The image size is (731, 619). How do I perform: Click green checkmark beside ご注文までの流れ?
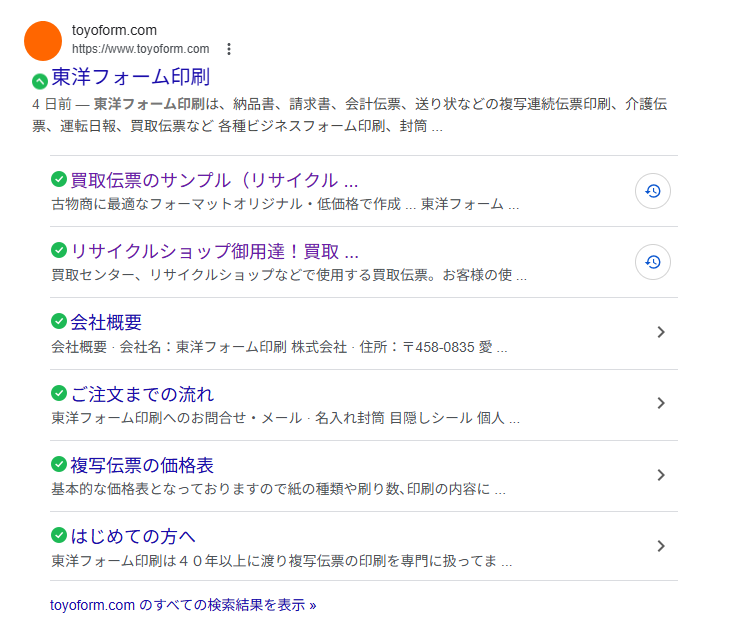point(59,394)
